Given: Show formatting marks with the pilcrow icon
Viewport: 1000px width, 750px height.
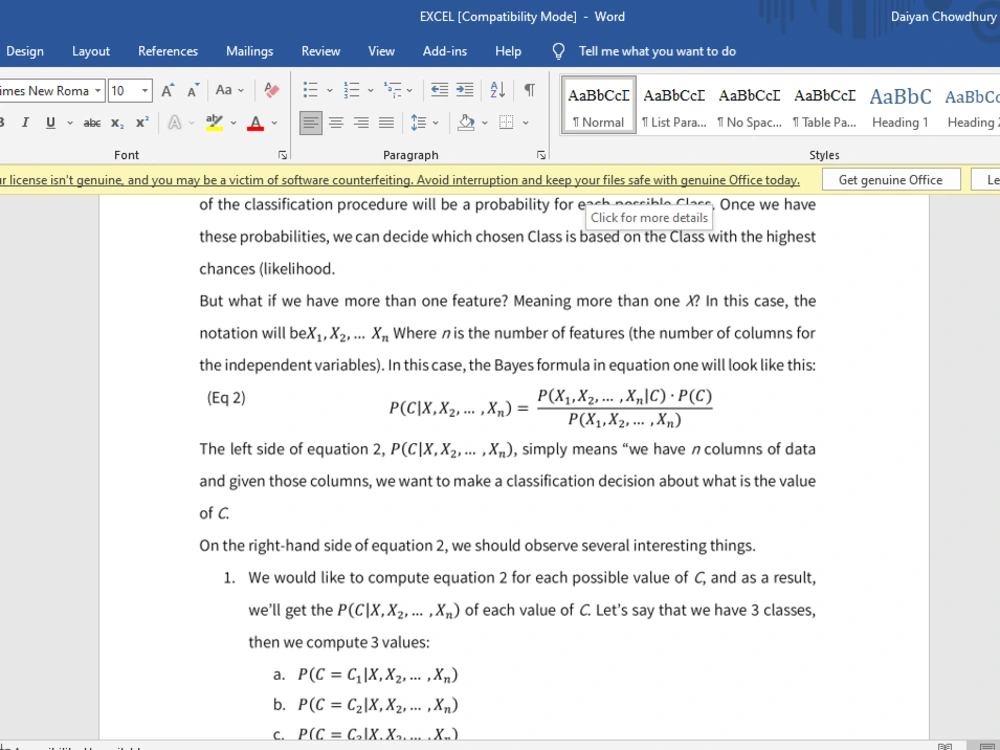Looking at the screenshot, I should [x=528, y=90].
